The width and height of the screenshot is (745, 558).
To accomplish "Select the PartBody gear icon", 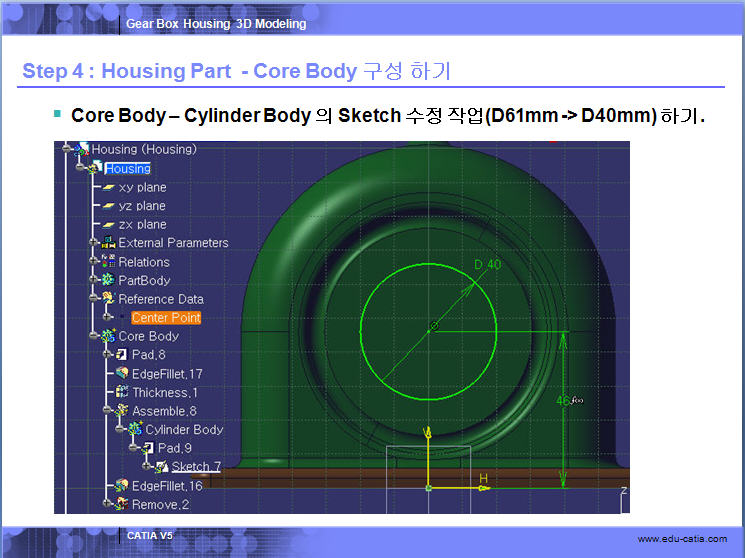I will (x=108, y=280).
